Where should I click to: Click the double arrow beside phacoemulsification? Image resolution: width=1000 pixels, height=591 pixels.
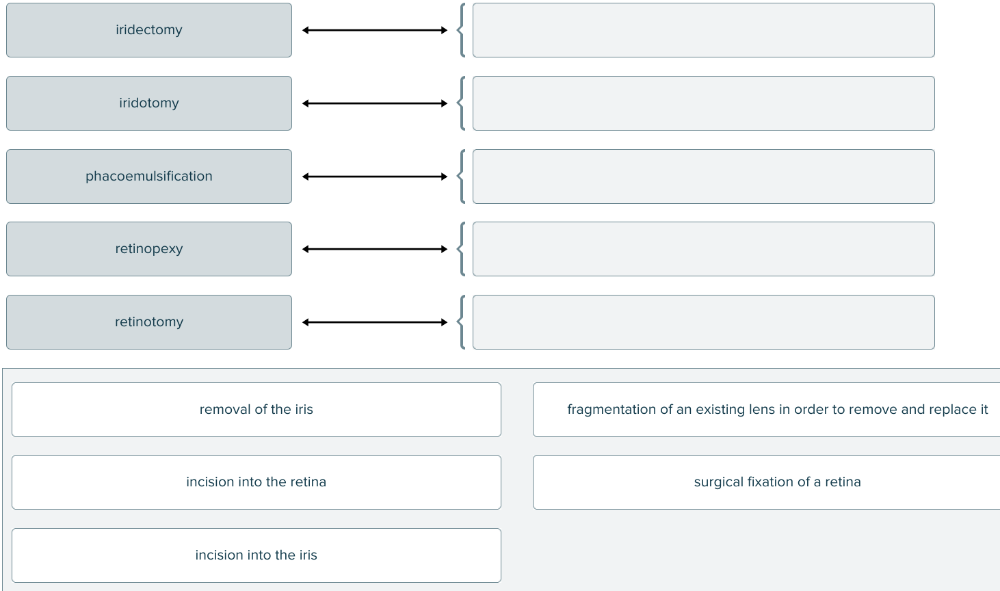375,177
